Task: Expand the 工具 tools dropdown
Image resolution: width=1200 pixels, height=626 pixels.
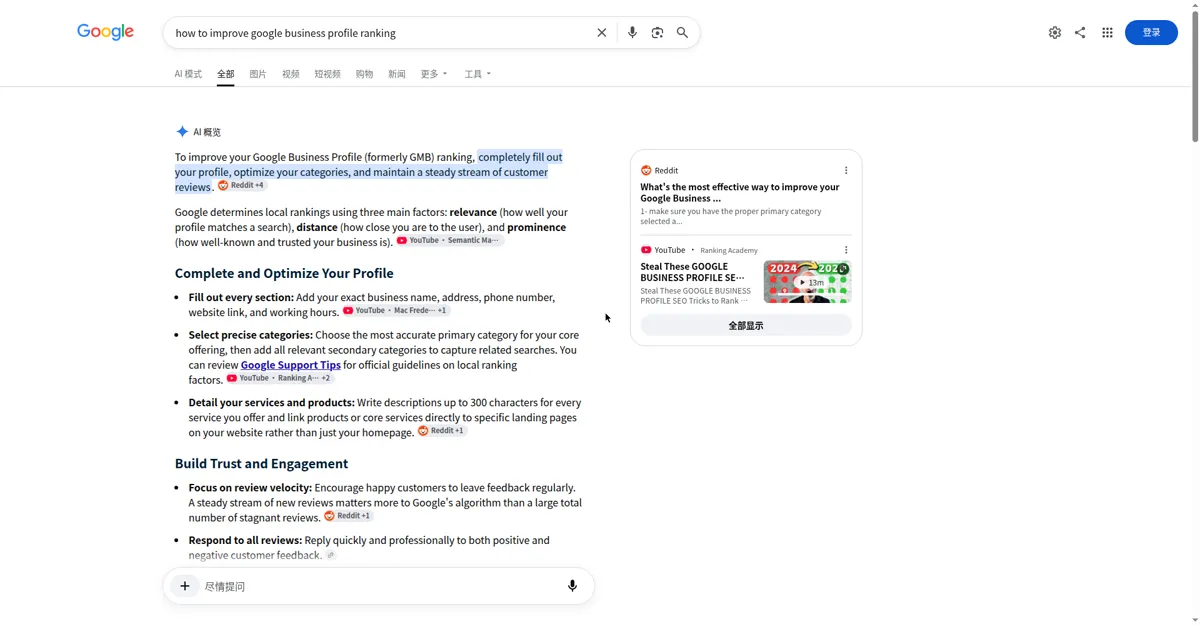Action: point(478,74)
